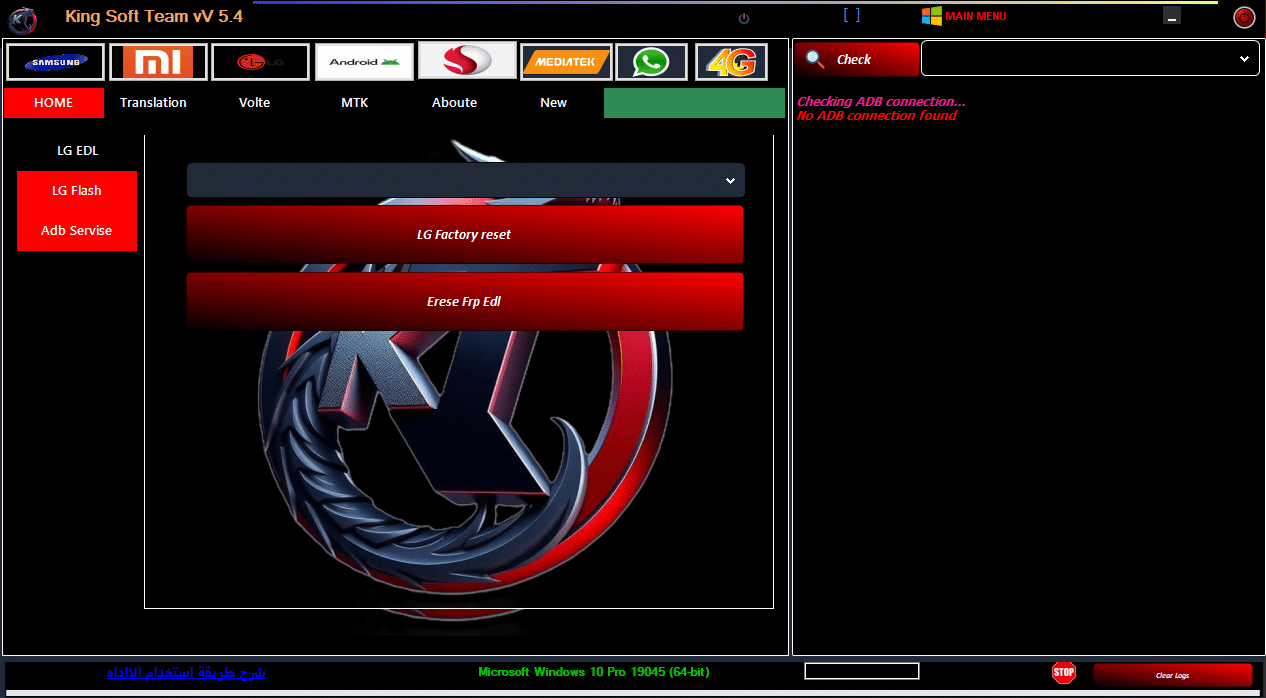Open the model selection dropdown in center panel

[x=464, y=180]
